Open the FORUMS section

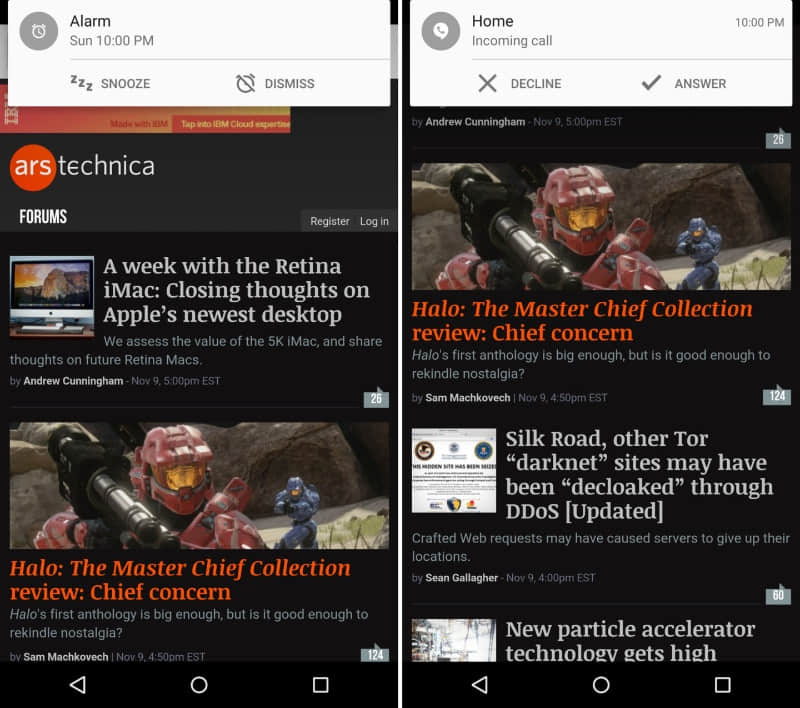coord(43,217)
